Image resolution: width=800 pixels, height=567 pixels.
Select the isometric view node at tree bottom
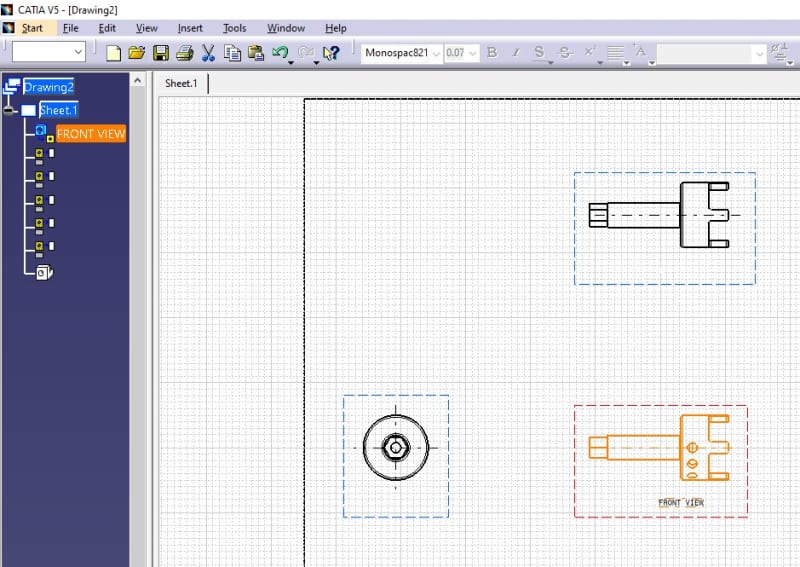tap(44, 273)
